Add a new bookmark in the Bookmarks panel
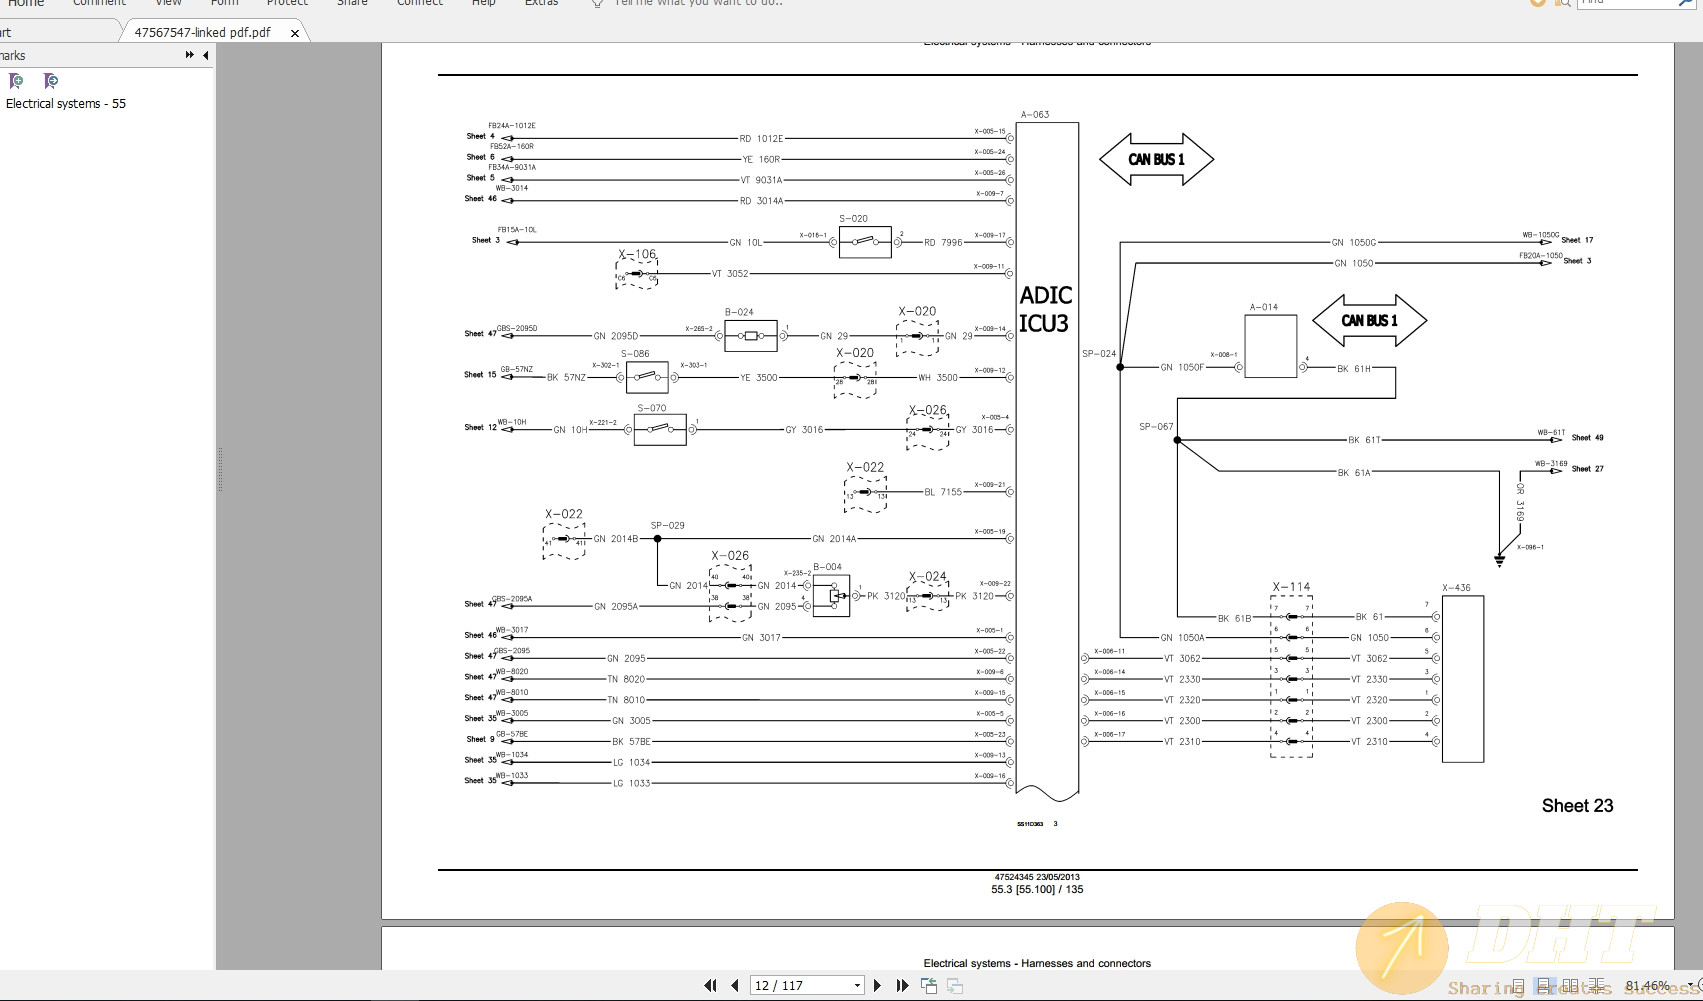Viewport: 1703px width, 1001px height. click(16, 81)
